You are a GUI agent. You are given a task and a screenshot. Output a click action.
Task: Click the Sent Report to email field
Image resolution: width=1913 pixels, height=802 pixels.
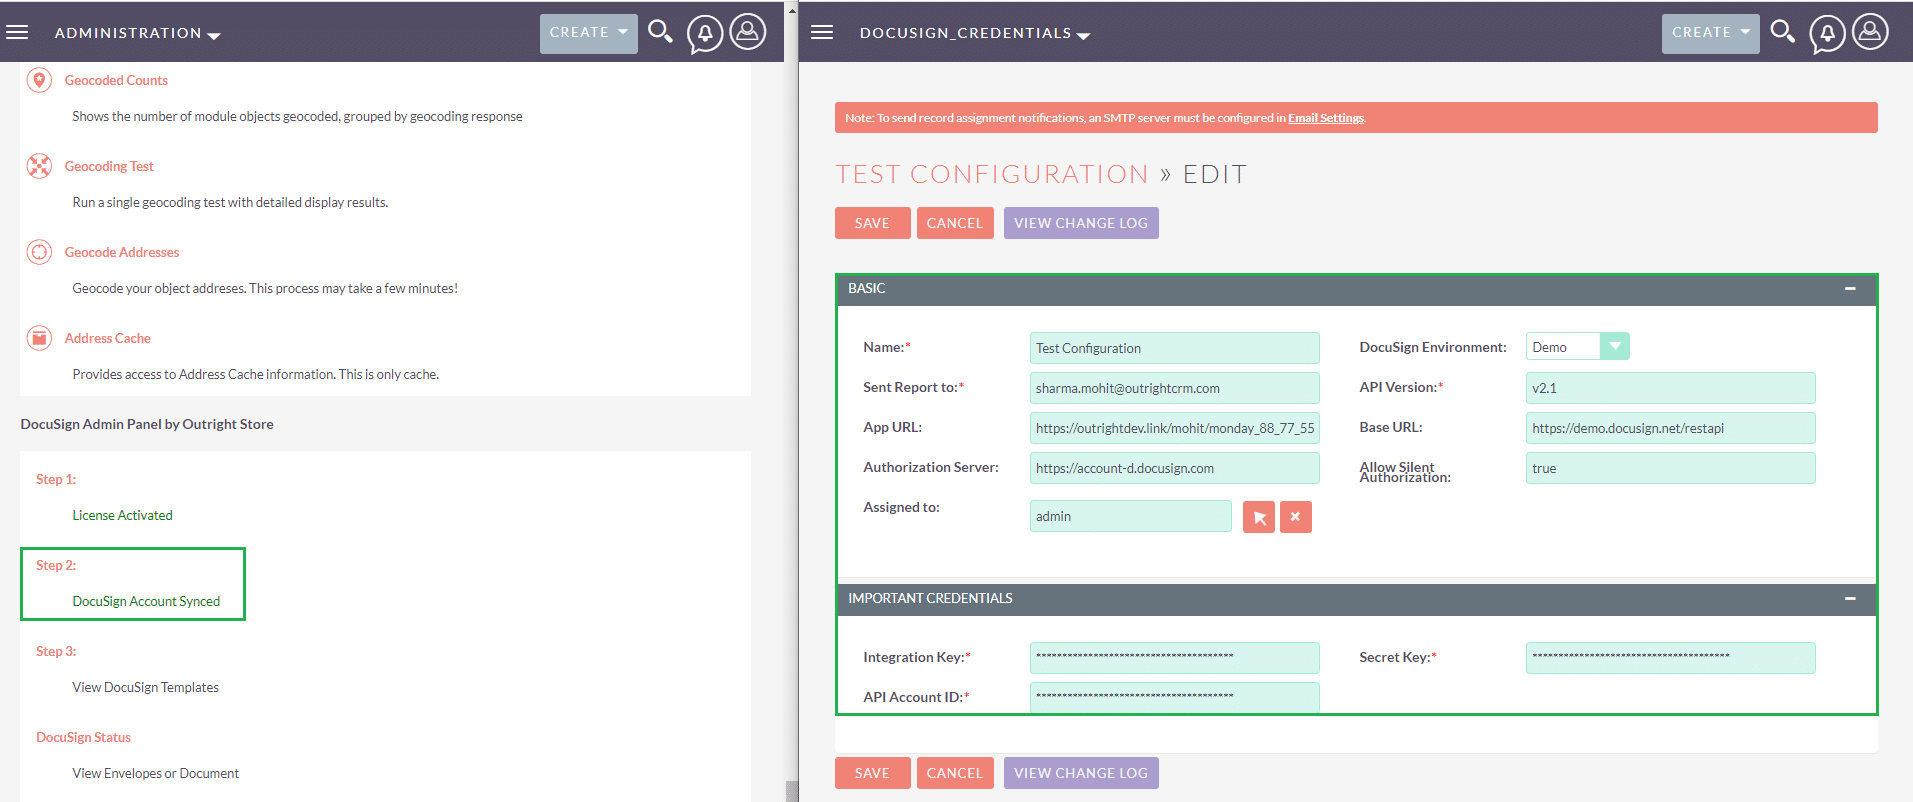tap(1174, 388)
